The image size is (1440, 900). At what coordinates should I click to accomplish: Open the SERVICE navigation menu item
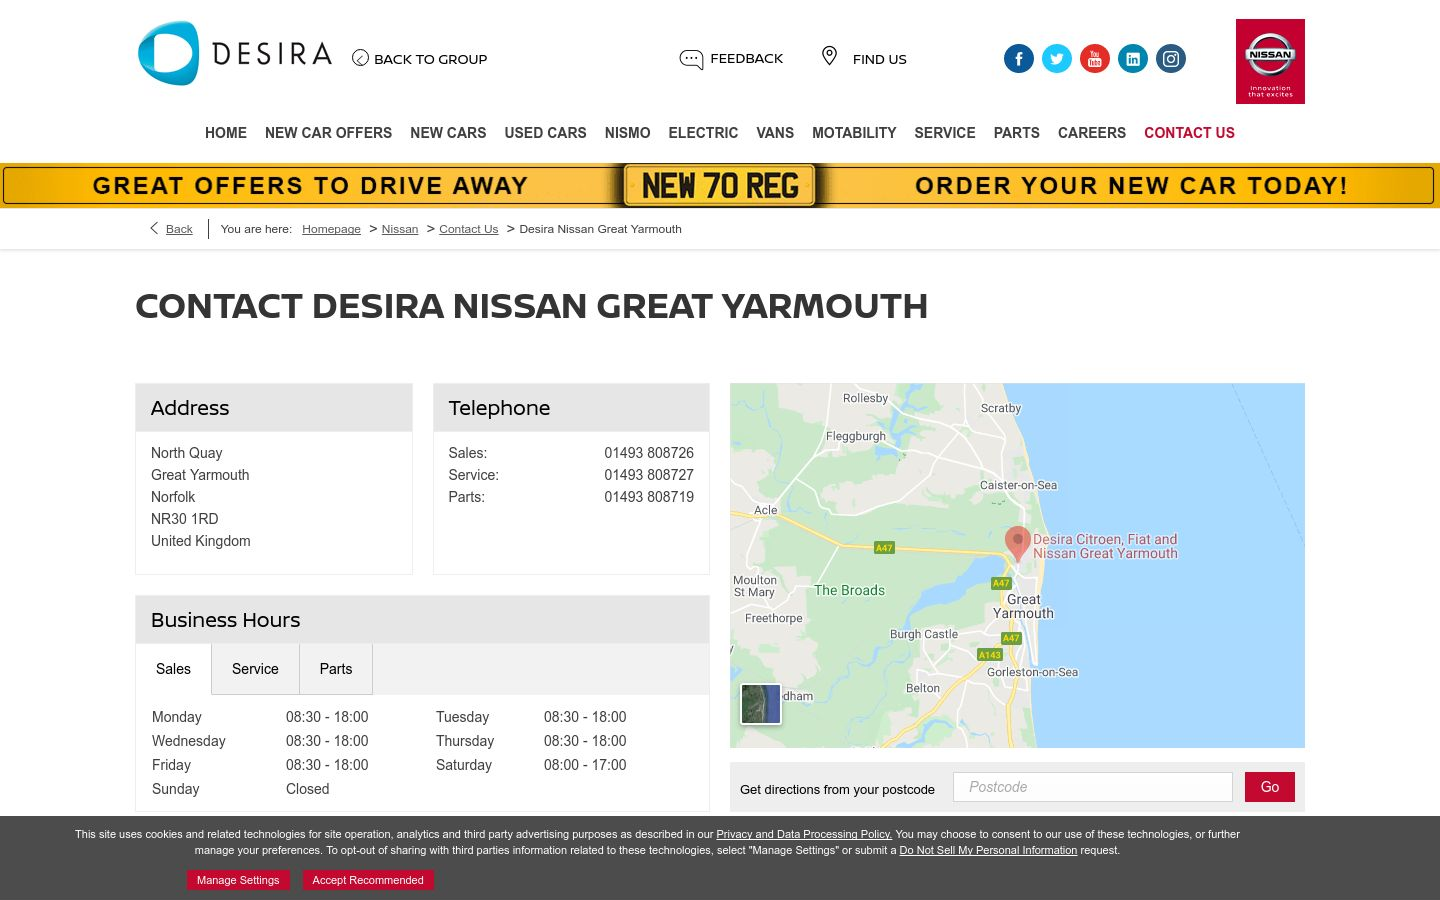point(945,133)
